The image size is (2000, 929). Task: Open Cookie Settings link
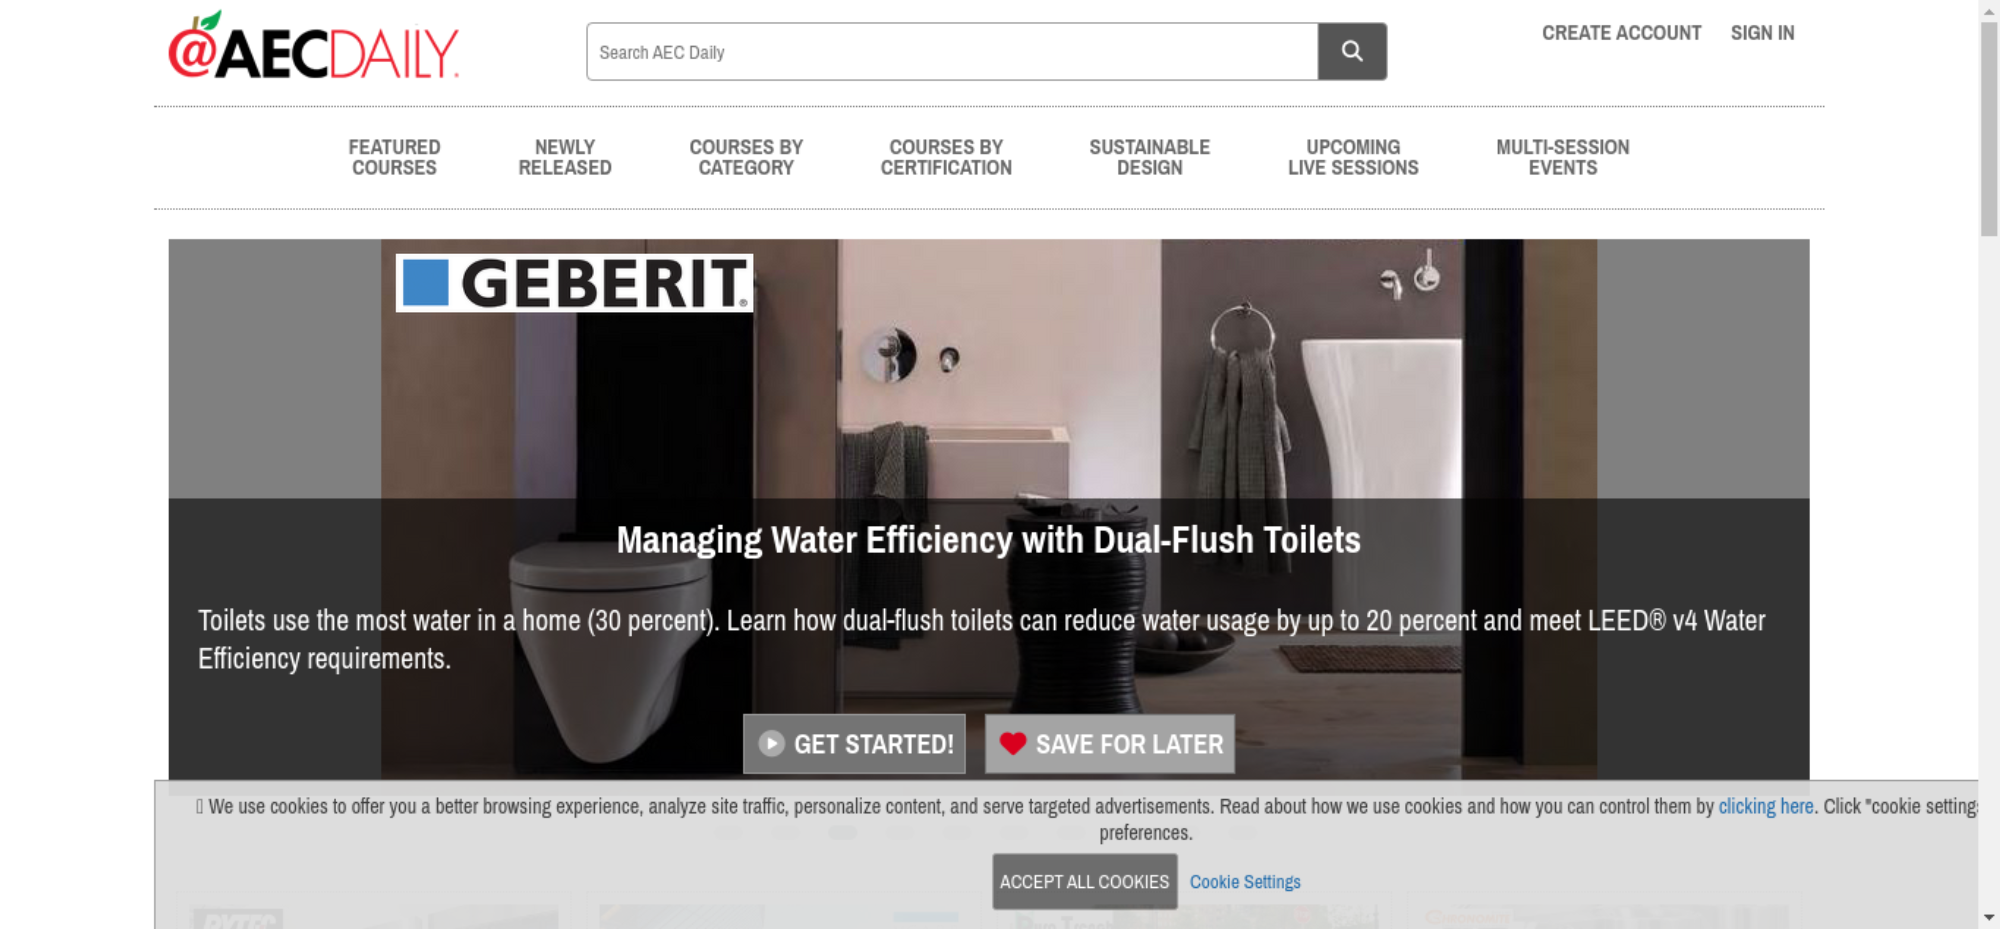click(x=1245, y=882)
